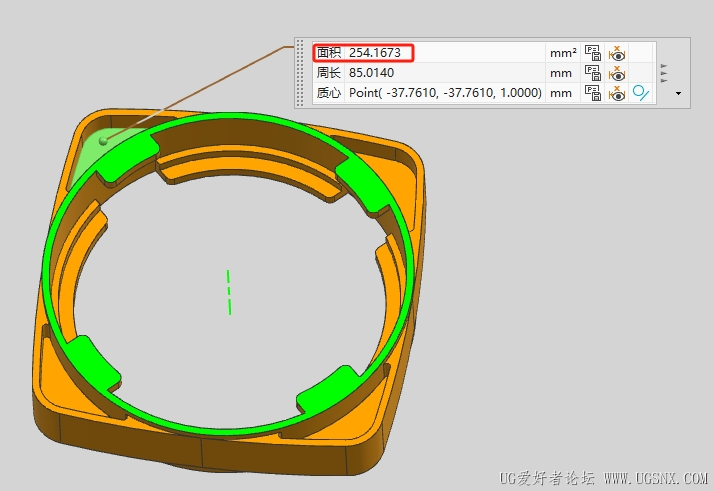Save the 周长 perimeter measurement as expression

coord(592,73)
